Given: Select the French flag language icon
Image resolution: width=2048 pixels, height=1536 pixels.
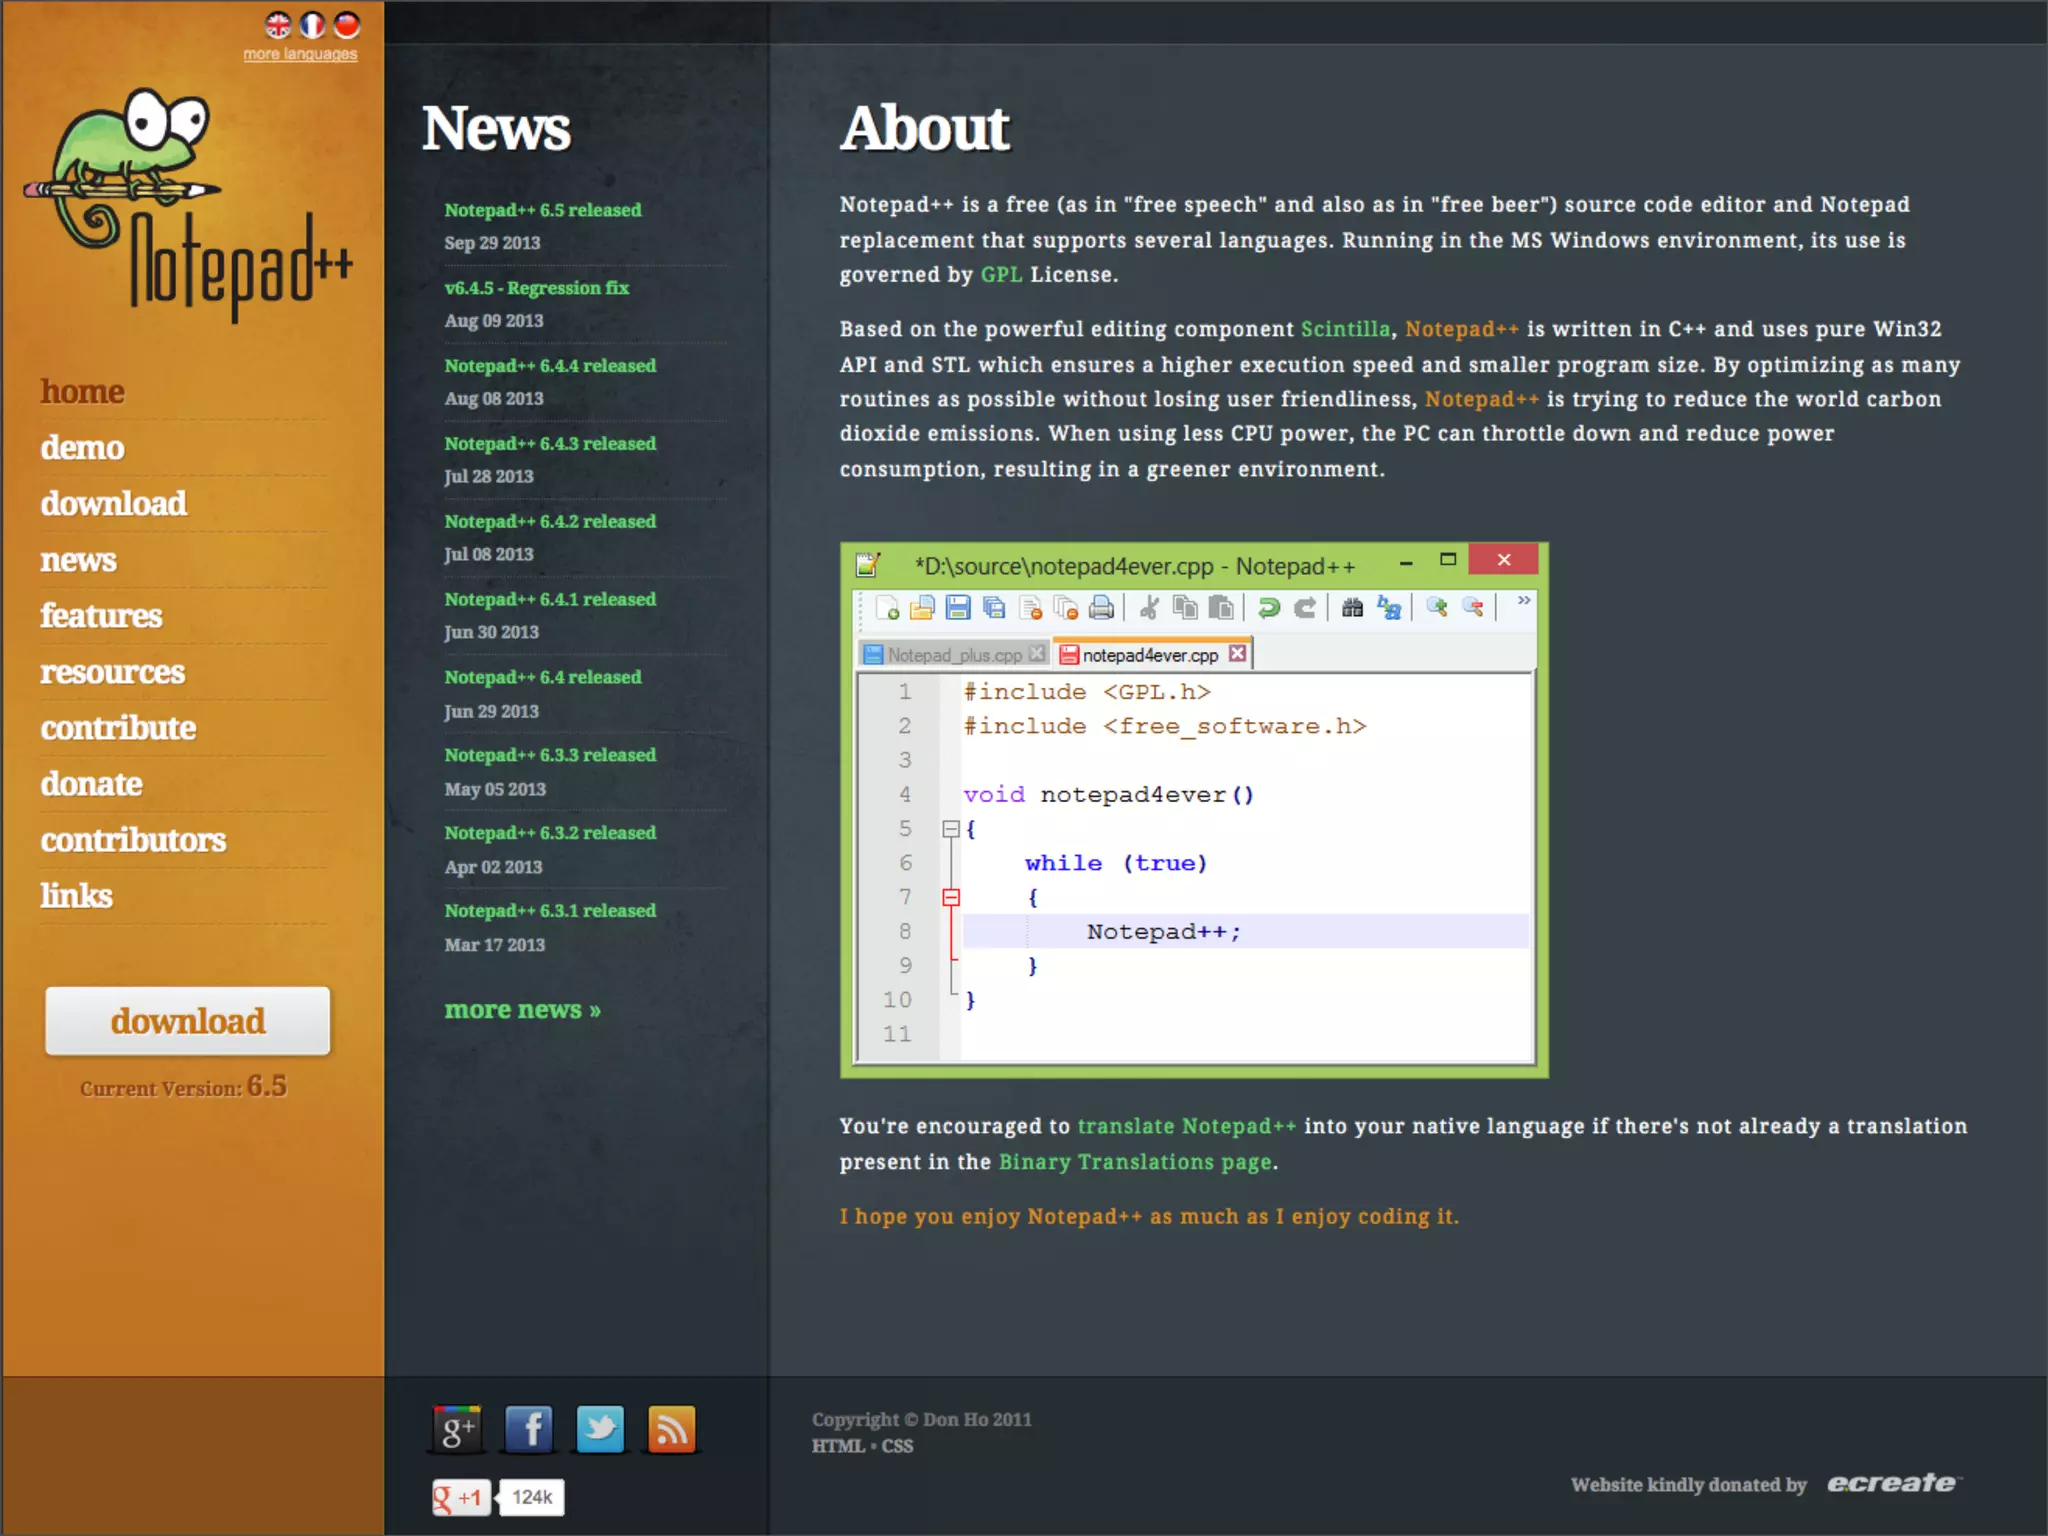Looking at the screenshot, I should click(312, 24).
